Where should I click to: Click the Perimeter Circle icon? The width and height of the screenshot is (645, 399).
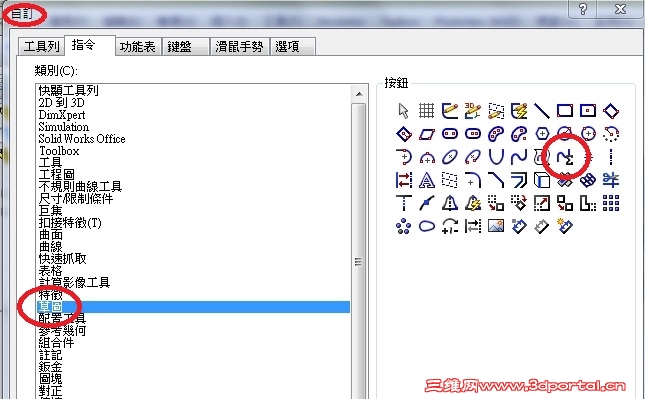coord(588,134)
